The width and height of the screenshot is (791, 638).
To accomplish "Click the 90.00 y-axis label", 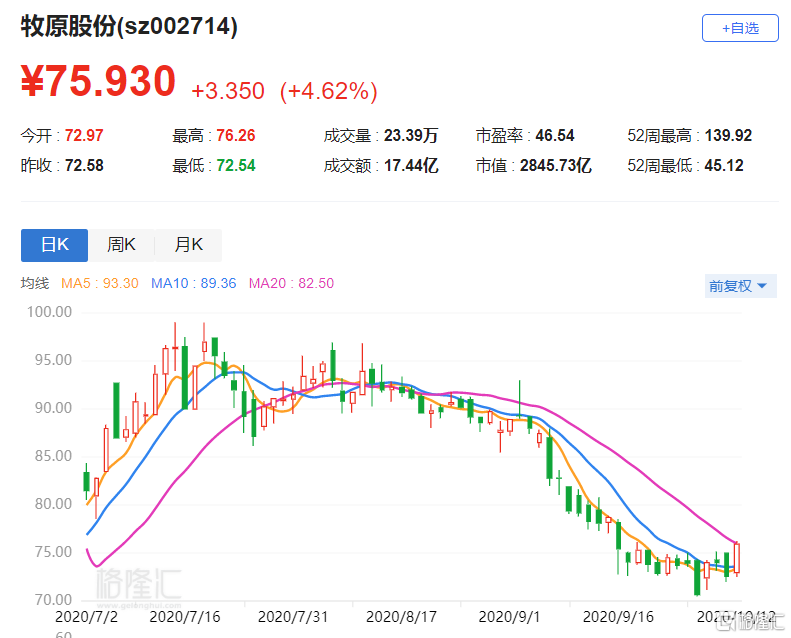I will pyautogui.click(x=53, y=408).
